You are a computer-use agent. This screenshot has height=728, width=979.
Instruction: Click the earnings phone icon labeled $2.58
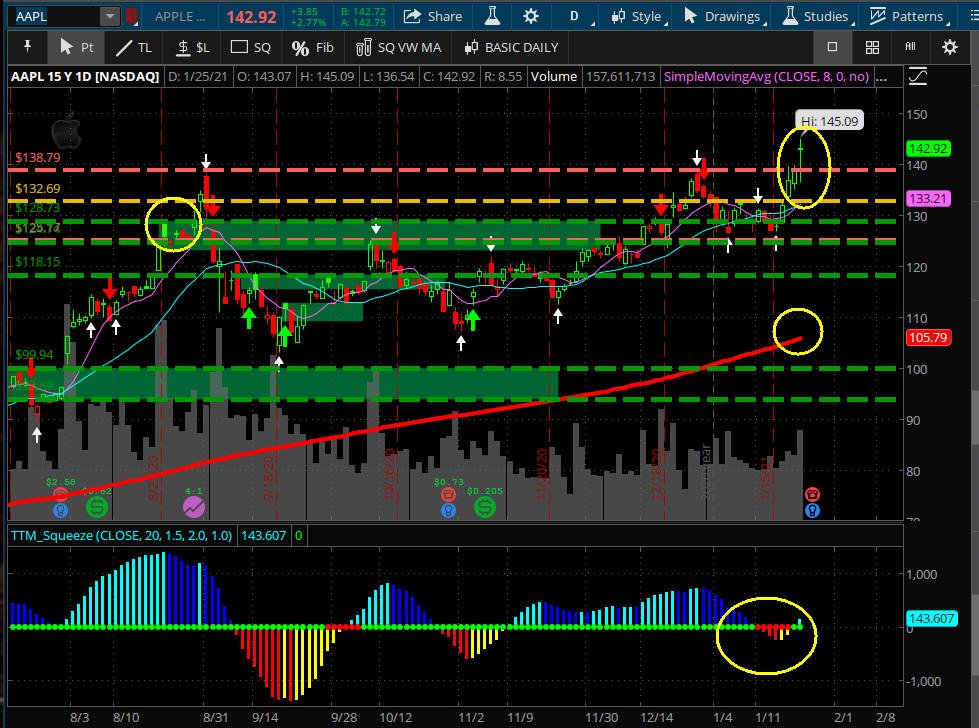coord(61,494)
